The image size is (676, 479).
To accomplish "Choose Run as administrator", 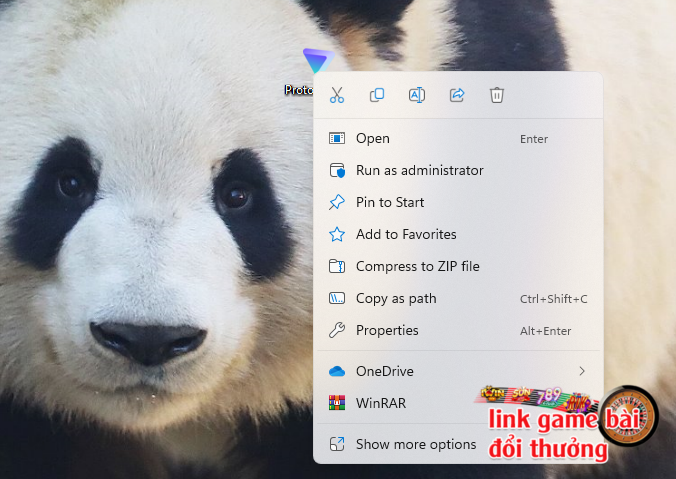I will (458, 170).
